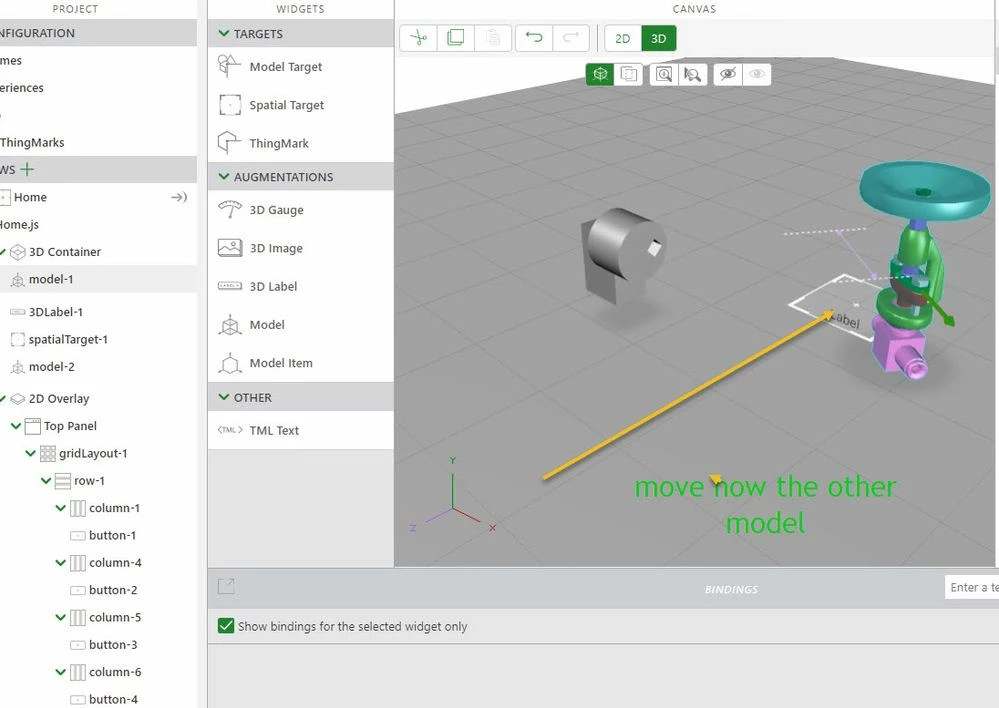Collapse the OTHER widget section
Screen dimensions: 999x708
224,397
